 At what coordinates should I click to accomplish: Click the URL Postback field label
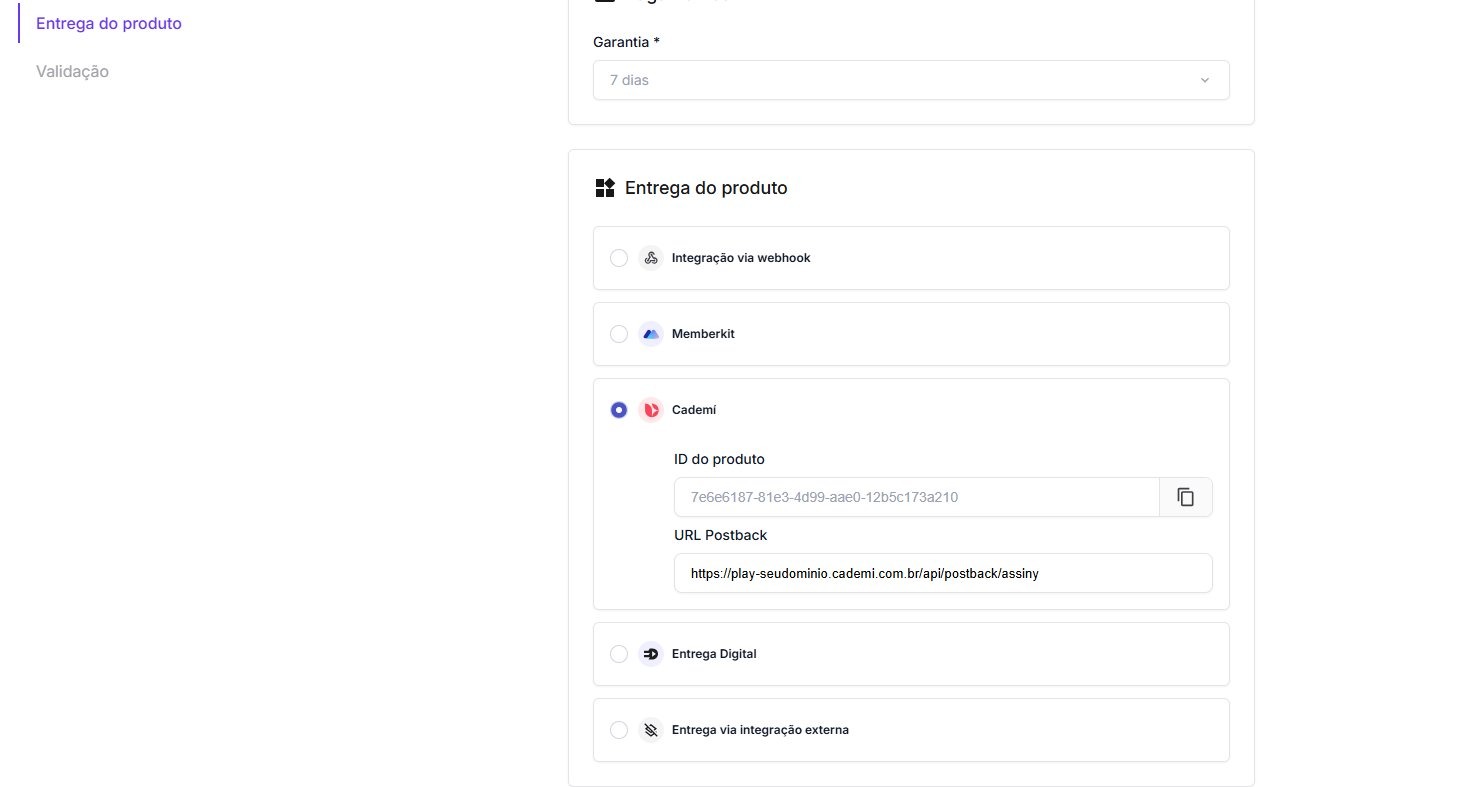721,535
